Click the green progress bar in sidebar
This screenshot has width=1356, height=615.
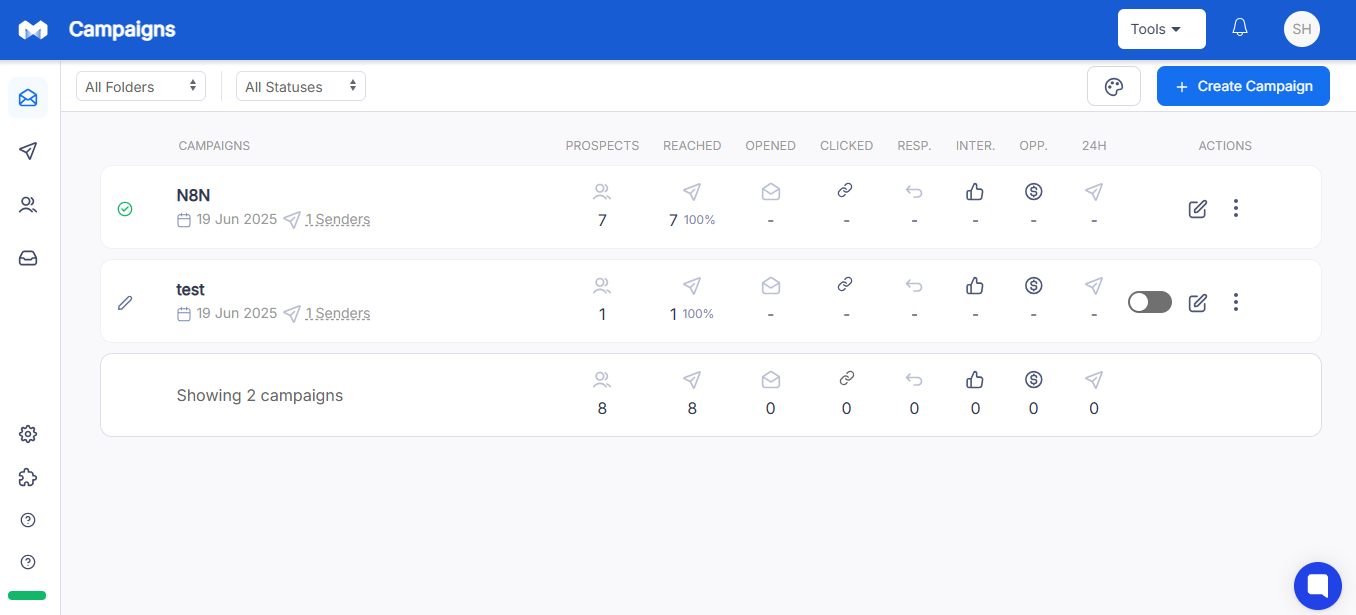27,595
